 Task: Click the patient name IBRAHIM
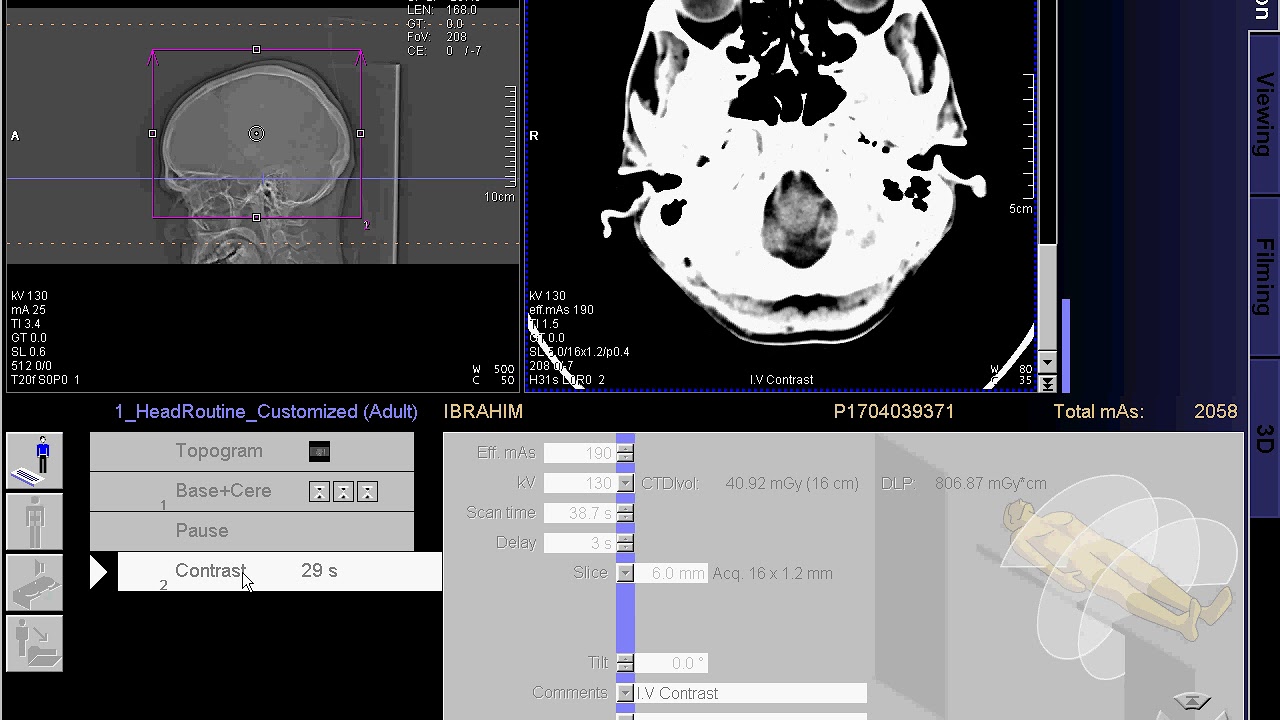pyautogui.click(x=483, y=411)
